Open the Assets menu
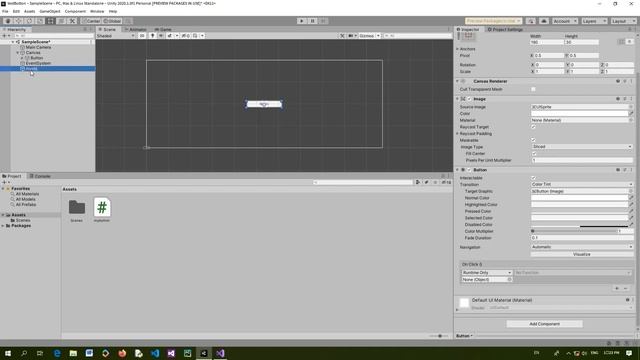 tap(29, 11)
